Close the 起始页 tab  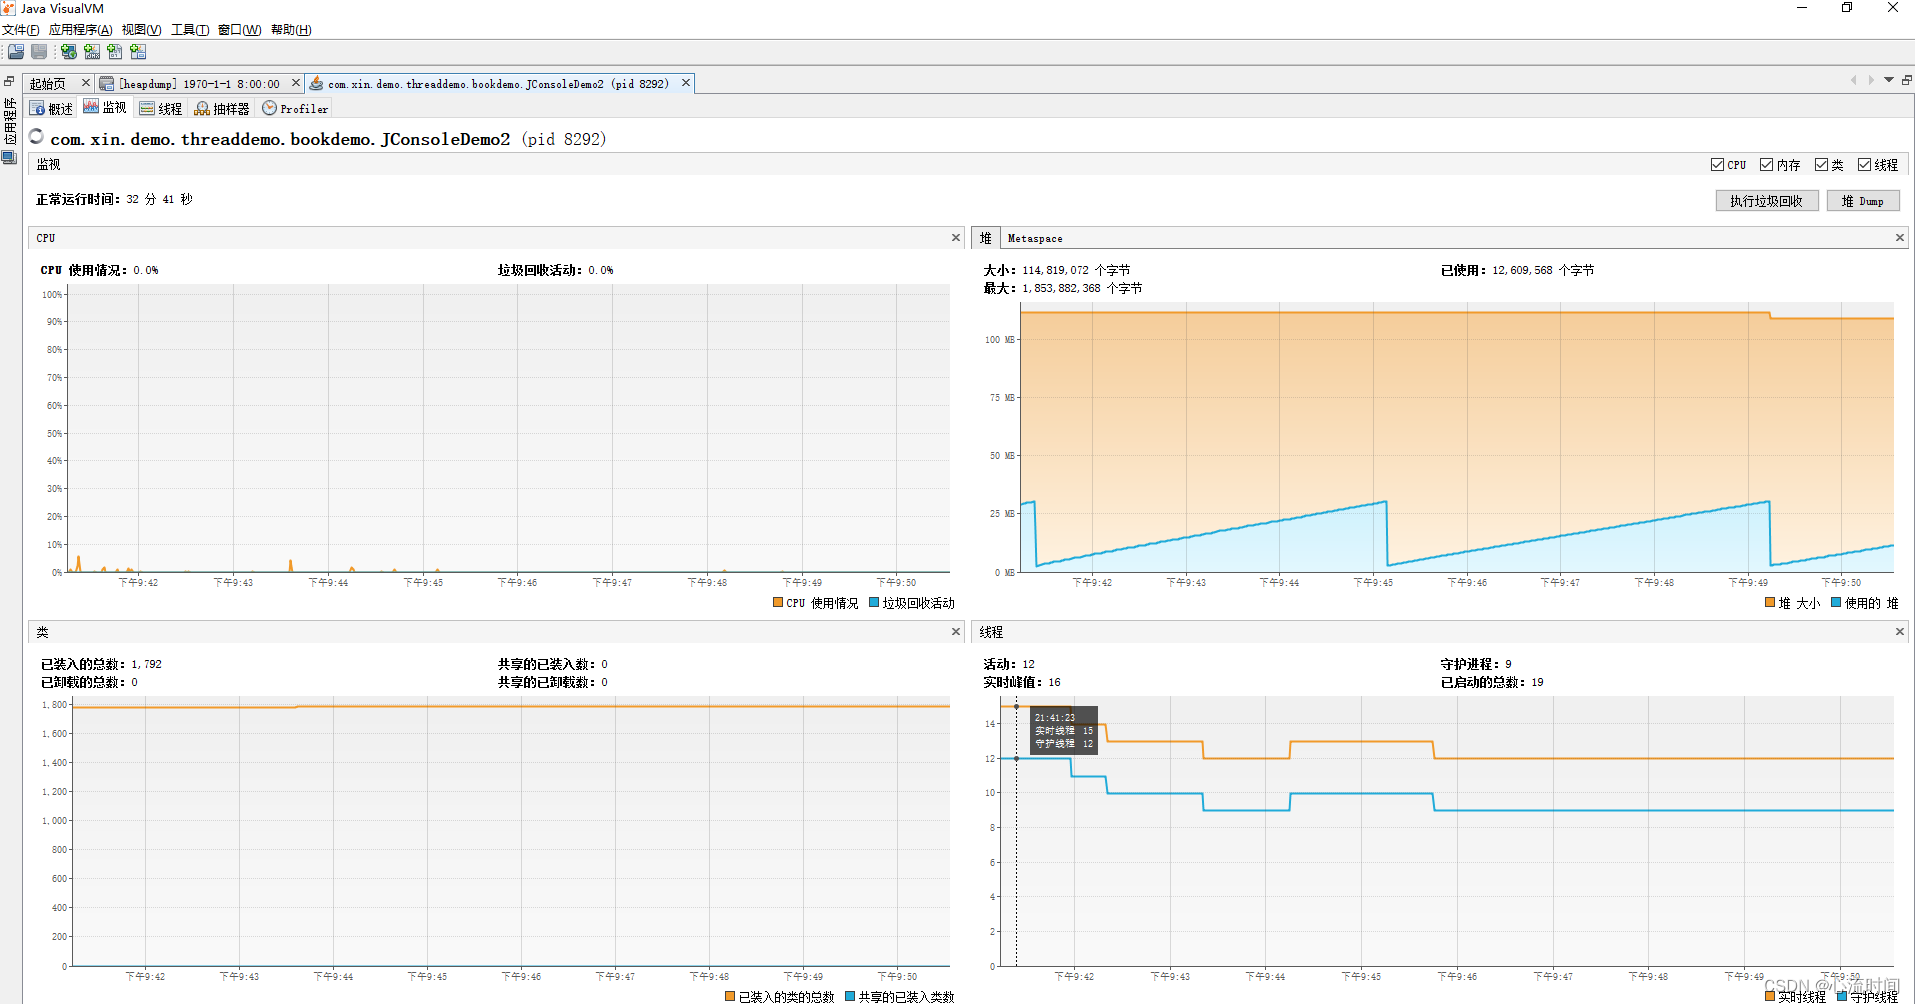(86, 83)
